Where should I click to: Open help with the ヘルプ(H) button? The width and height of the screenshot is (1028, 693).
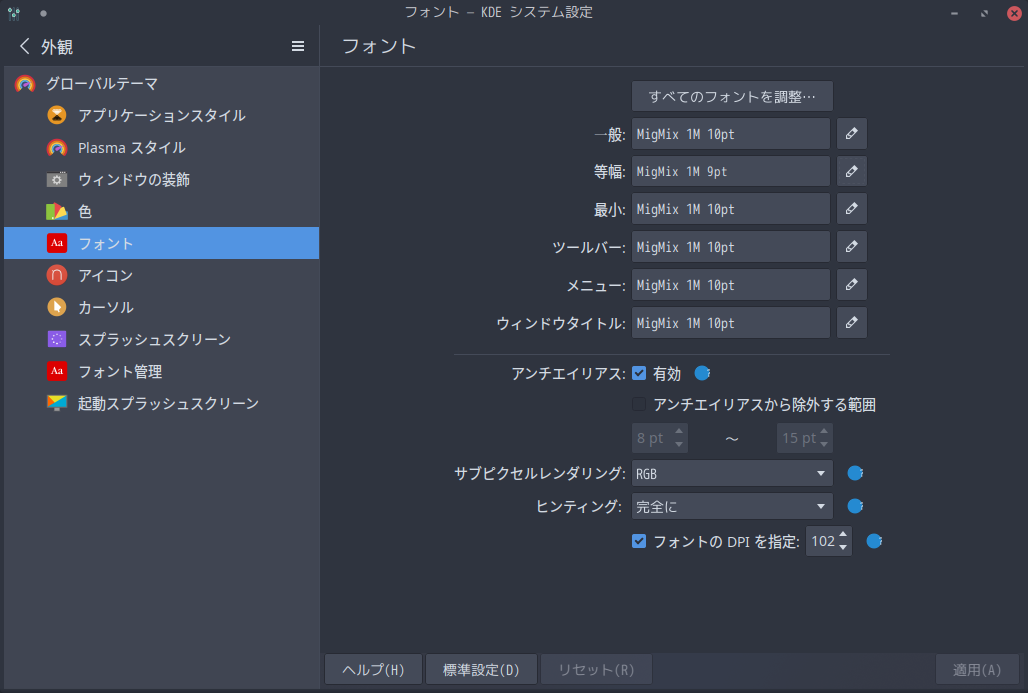[x=374, y=669]
